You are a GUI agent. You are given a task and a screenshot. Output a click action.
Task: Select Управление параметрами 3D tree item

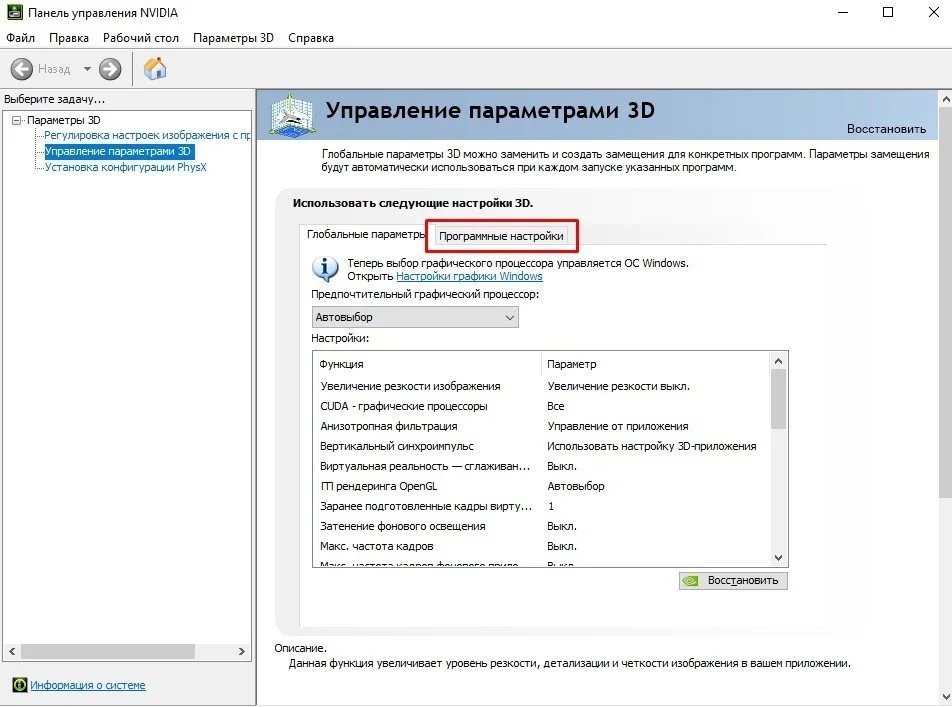[118, 151]
